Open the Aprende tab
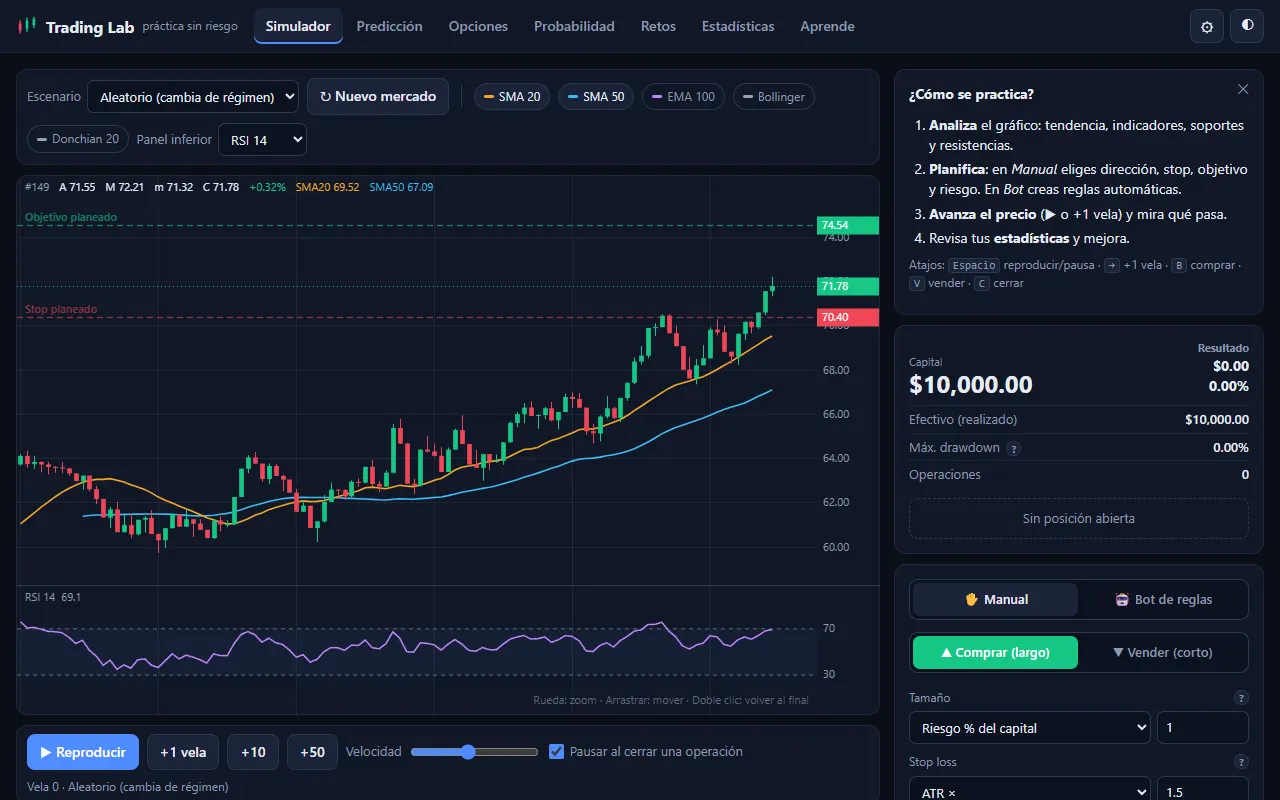This screenshot has height=800, width=1280. point(827,26)
